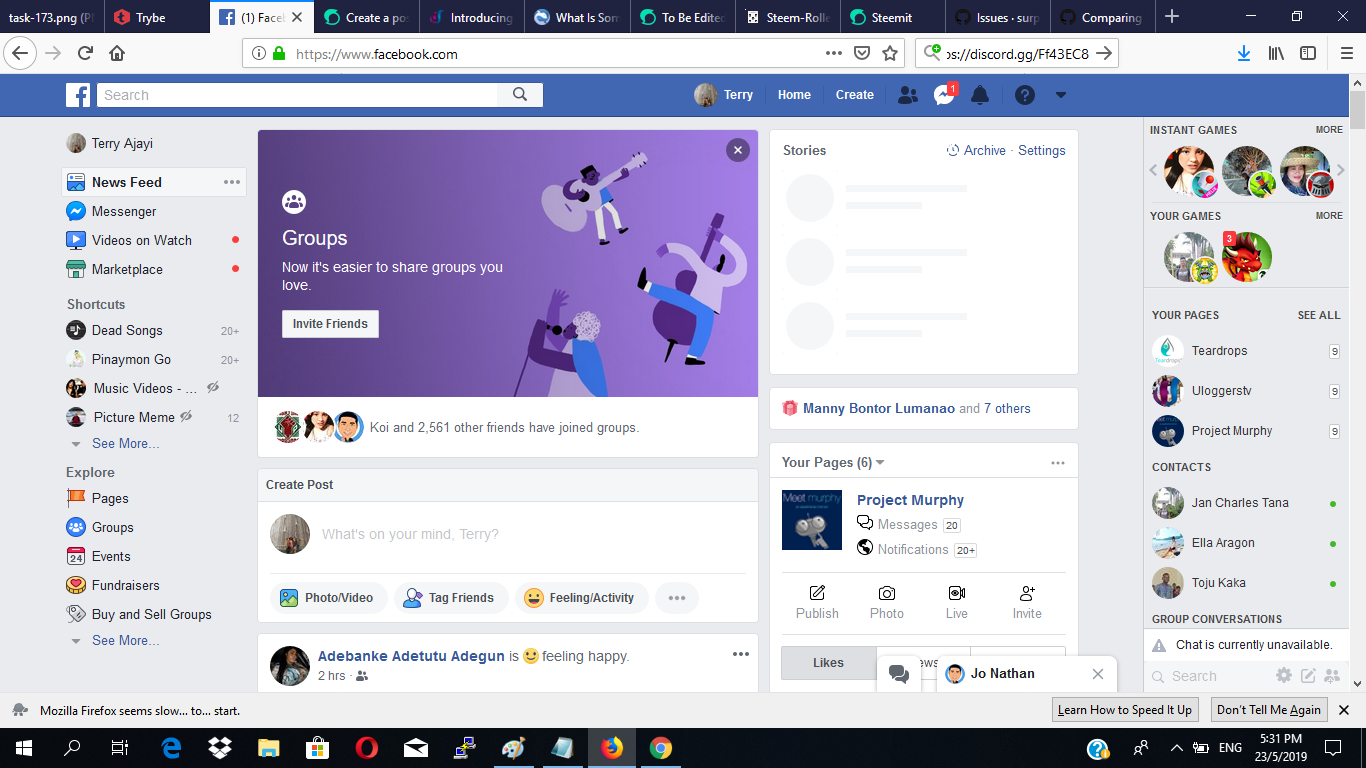Click the search magnifier button

click(x=520, y=95)
